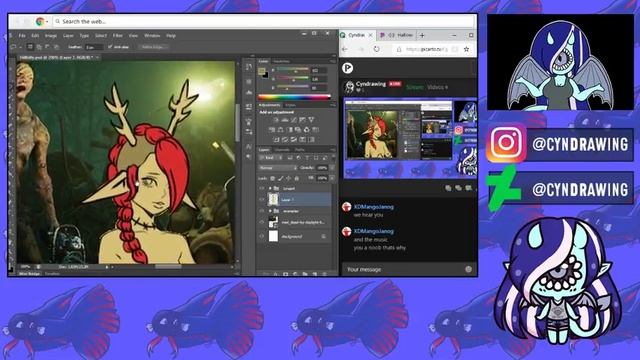Viewport: 640px width, 360px height.
Task: Bookmark the page with the star icon
Action: [x=466, y=49]
